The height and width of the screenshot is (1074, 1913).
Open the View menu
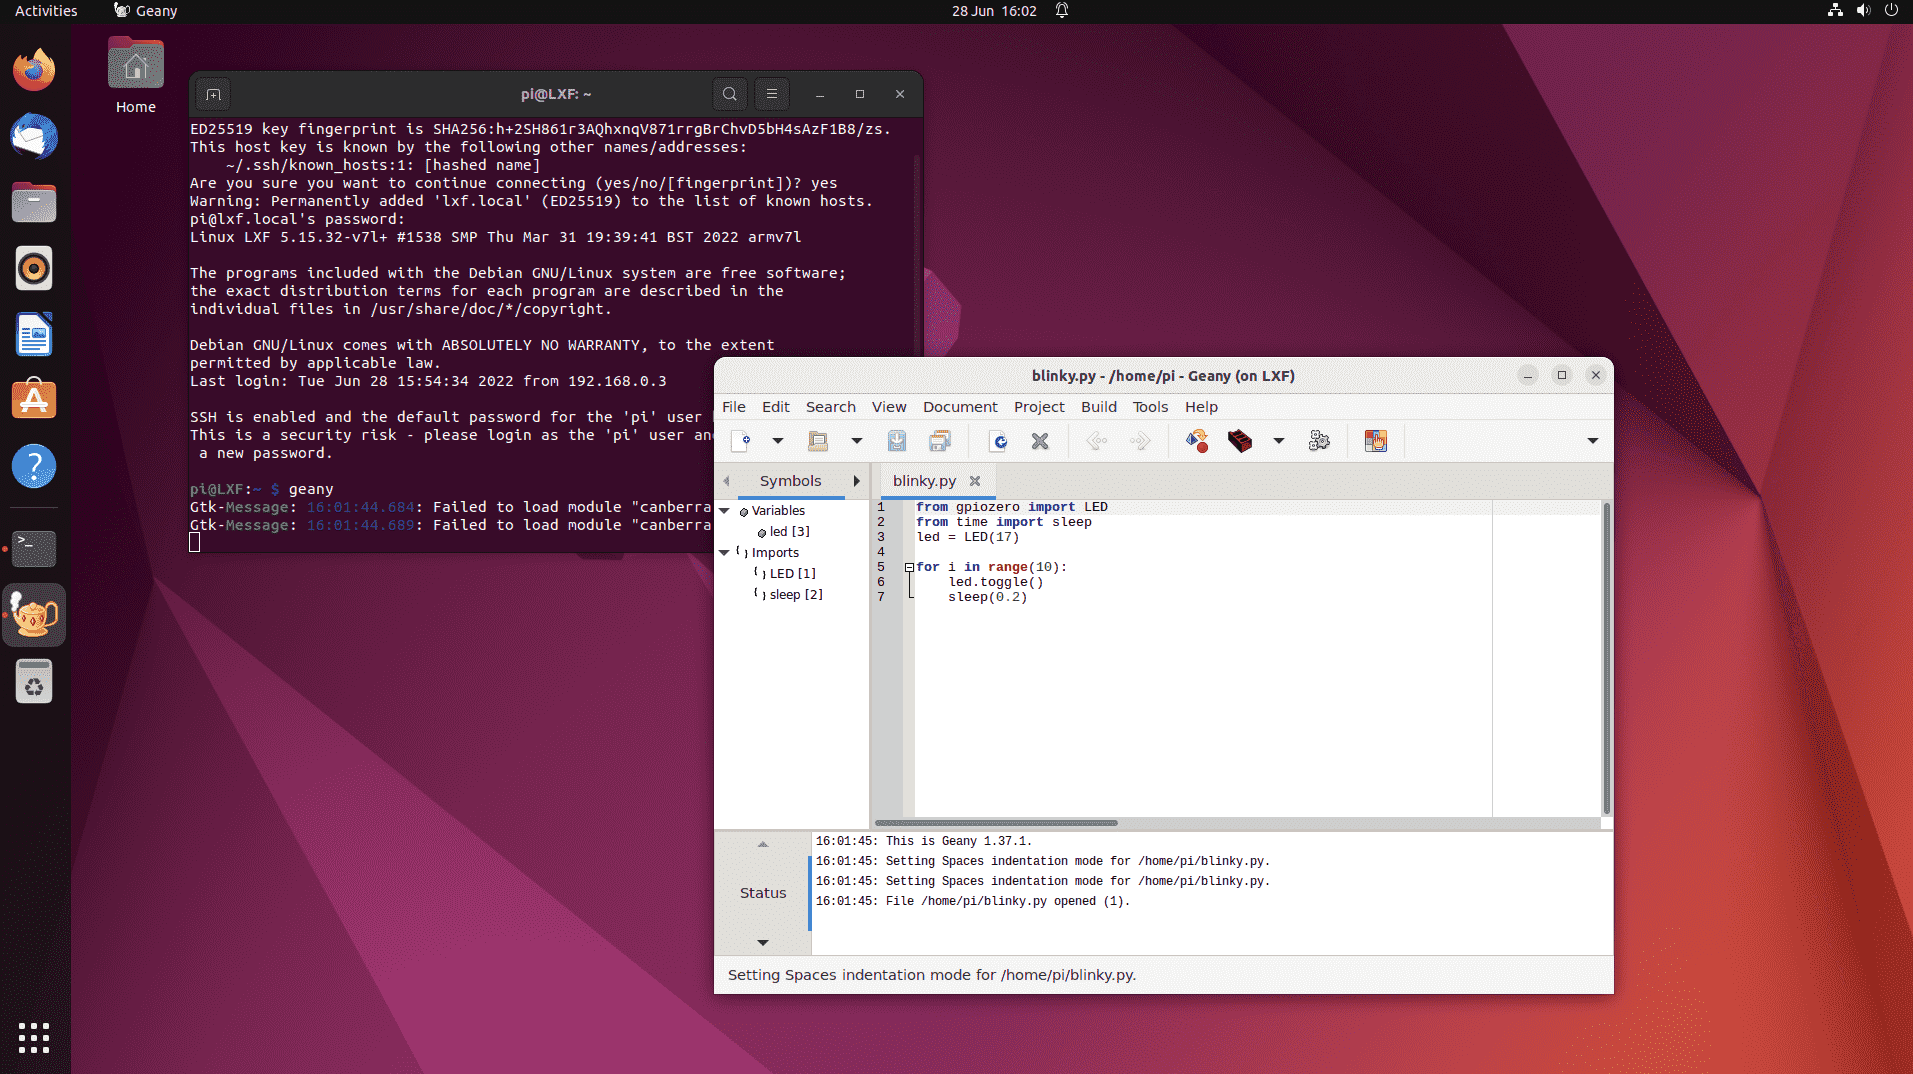tap(889, 407)
